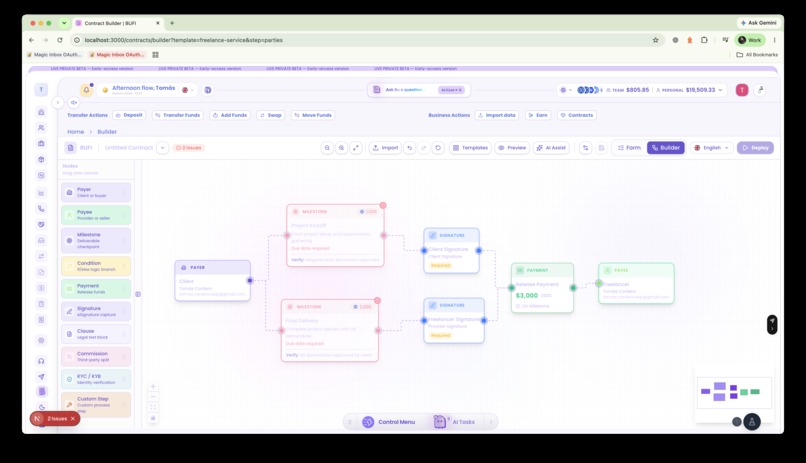Redo the last action
The height and width of the screenshot is (463, 806).
point(424,147)
